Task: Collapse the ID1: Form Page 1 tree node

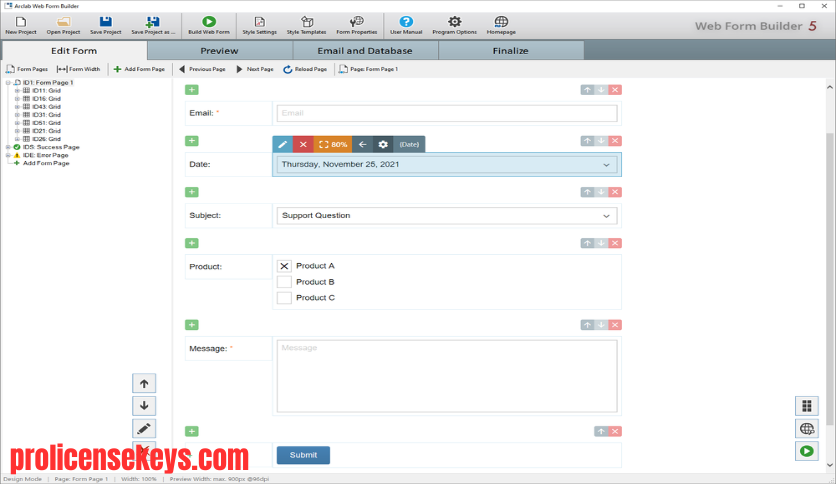Action: point(8,83)
